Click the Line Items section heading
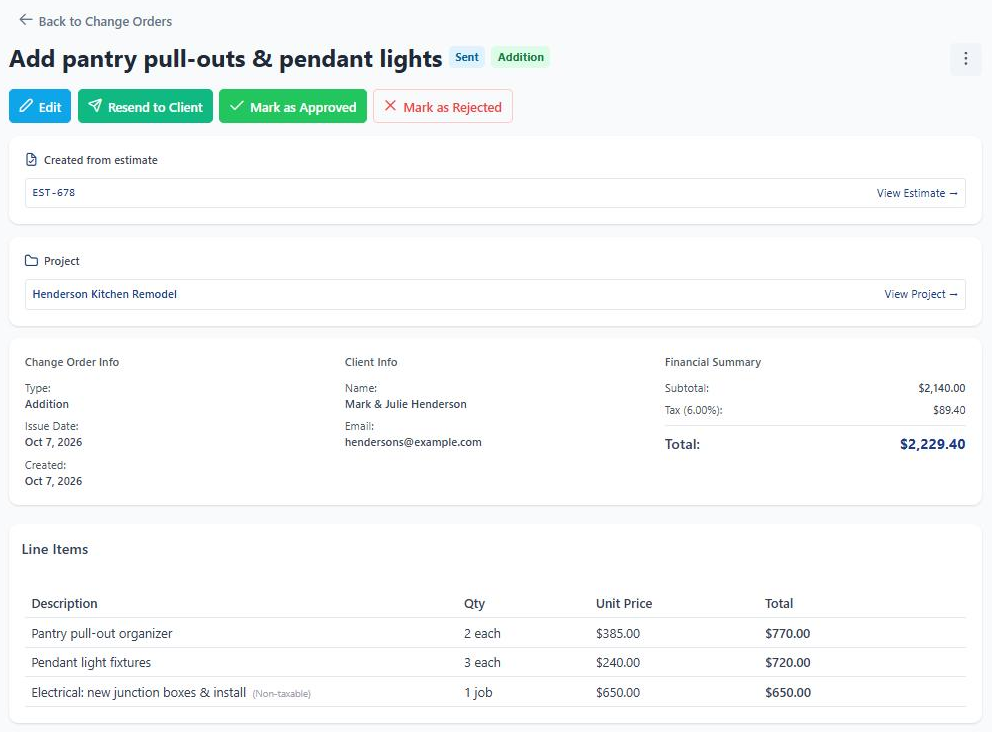Screen dimensions: 992x732 55,549
